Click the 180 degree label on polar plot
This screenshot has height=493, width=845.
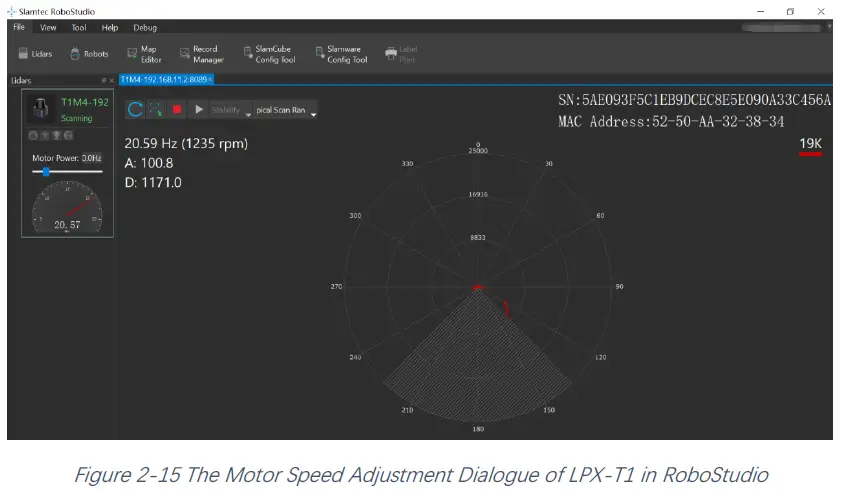coord(478,429)
